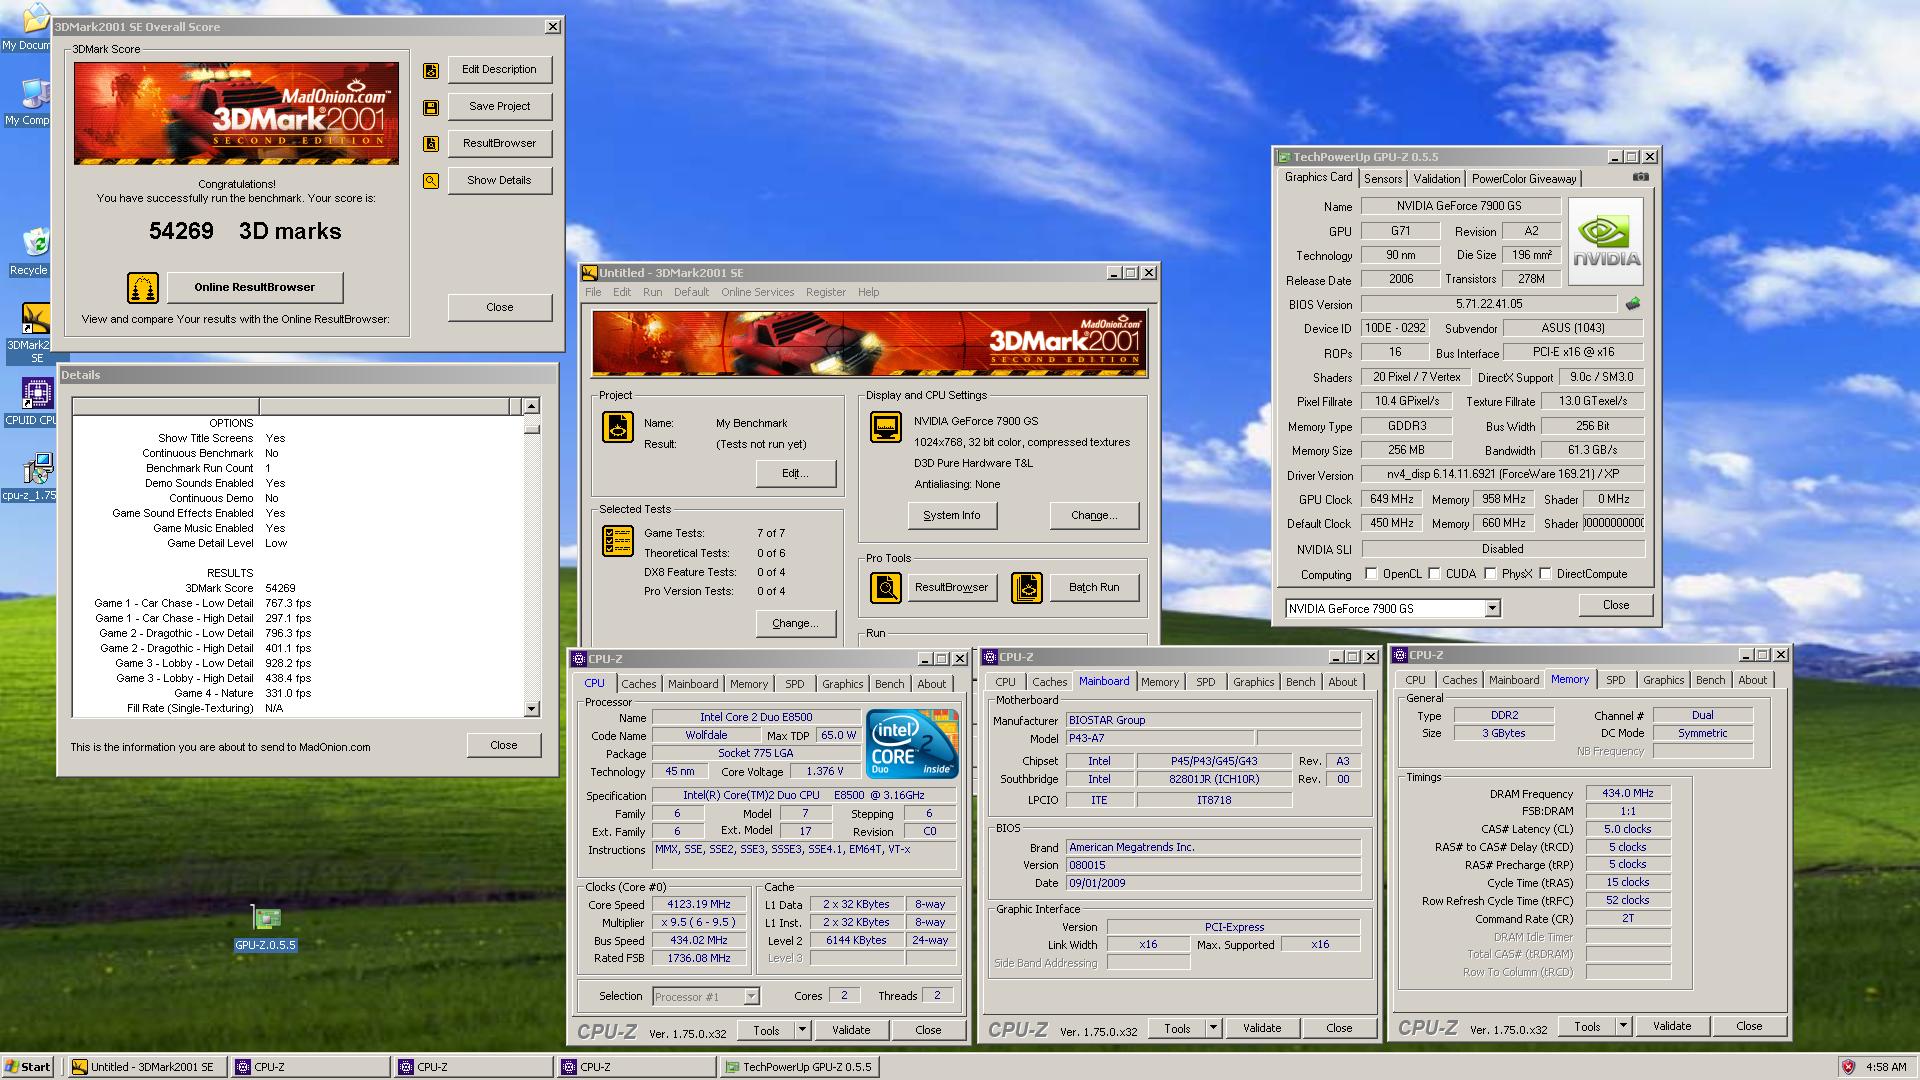Viewport: 1920px width, 1080px height.
Task: Click System Info button in 3DMark2001 SE
Action: [951, 515]
